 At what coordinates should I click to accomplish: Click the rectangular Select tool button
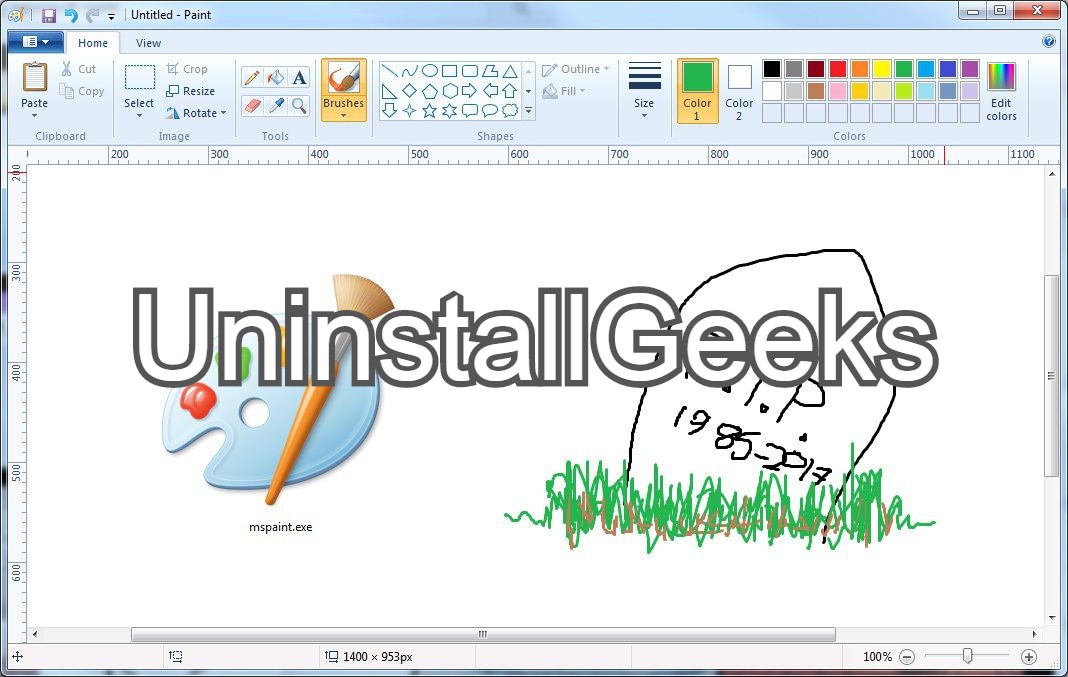[x=139, y=84]
